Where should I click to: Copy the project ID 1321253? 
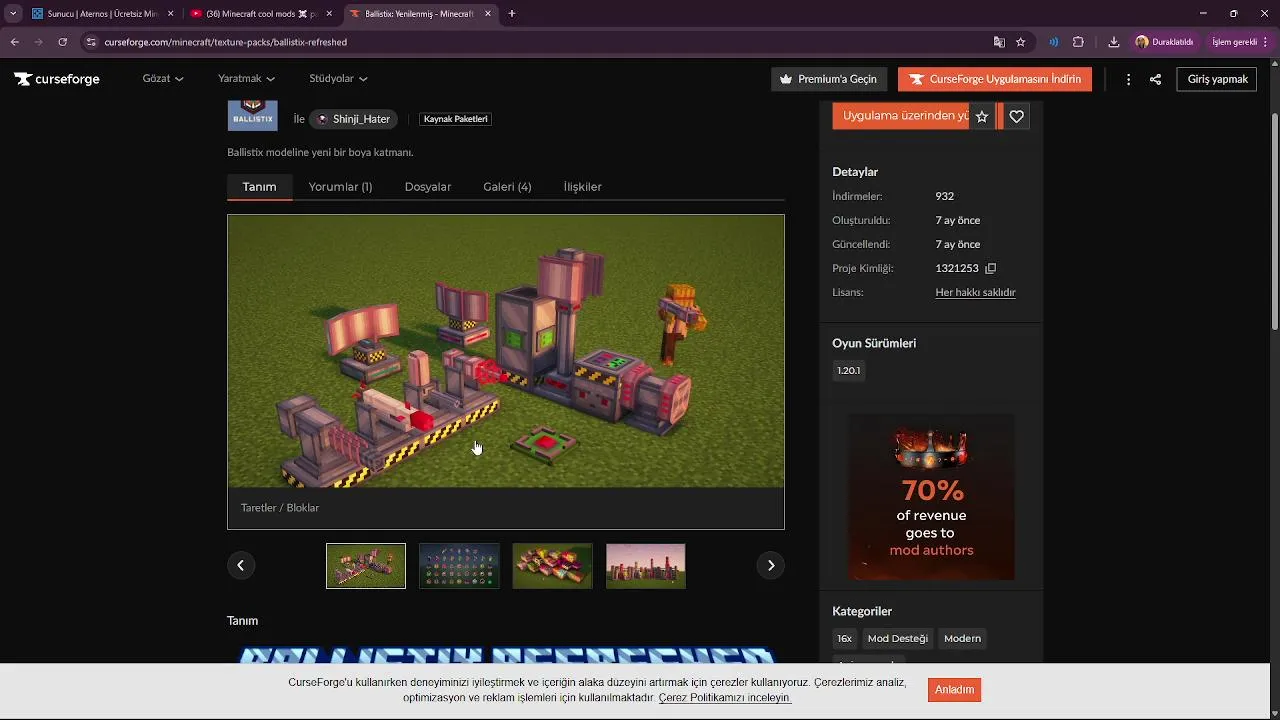(x=990, y=268)
